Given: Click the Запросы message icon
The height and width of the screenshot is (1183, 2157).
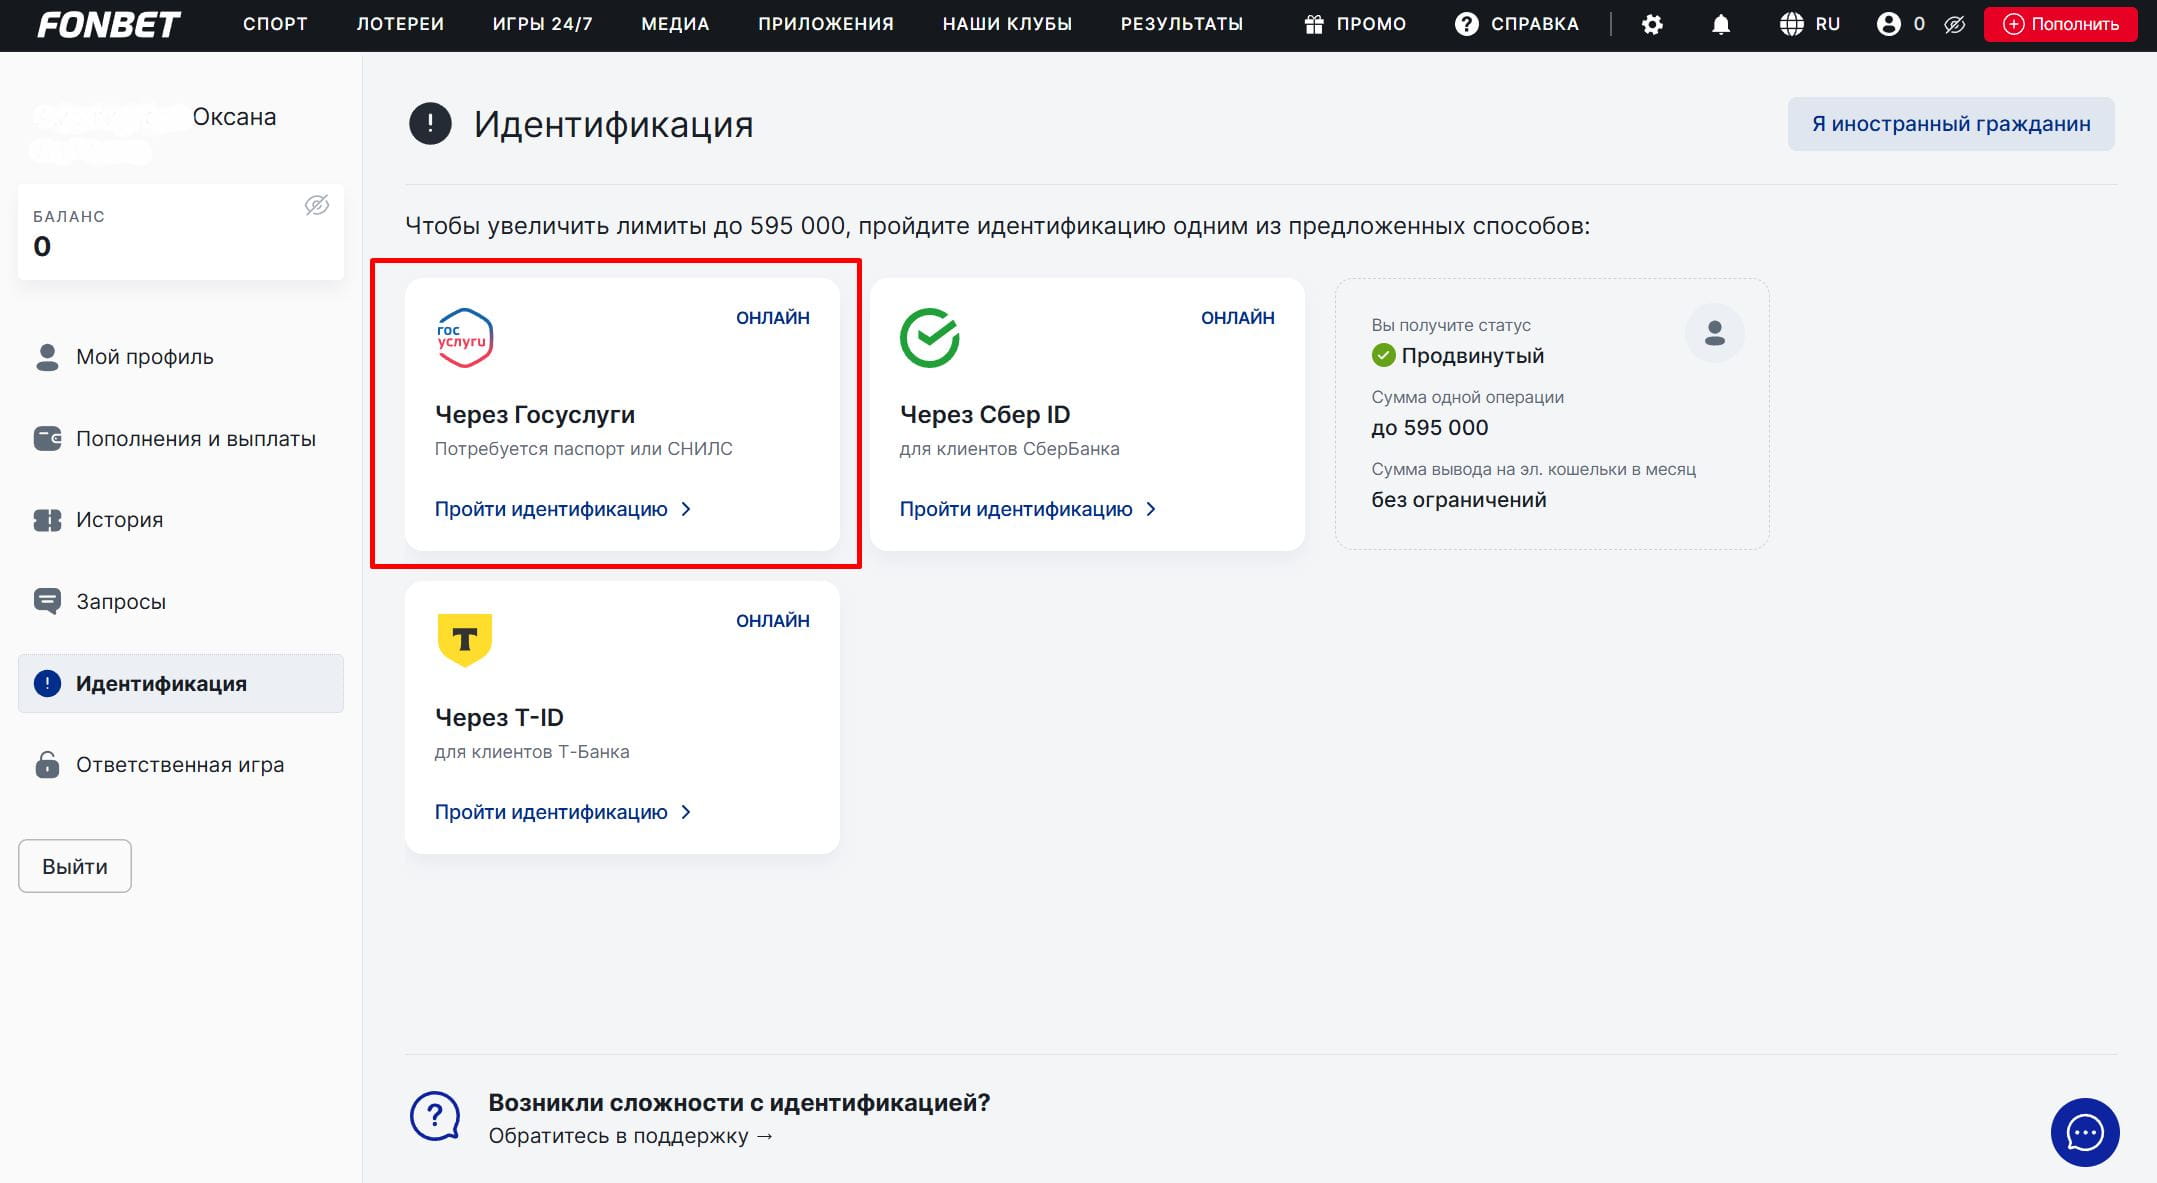Looking at the screenshot, I should 47,602.
